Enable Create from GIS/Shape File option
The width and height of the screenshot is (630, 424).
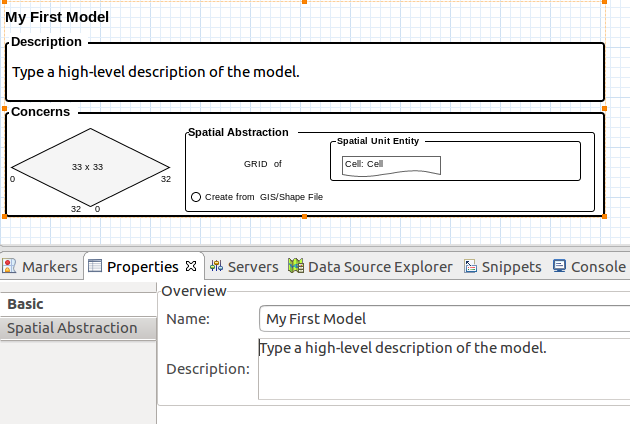pyautogui.click(x=196, y=197)
